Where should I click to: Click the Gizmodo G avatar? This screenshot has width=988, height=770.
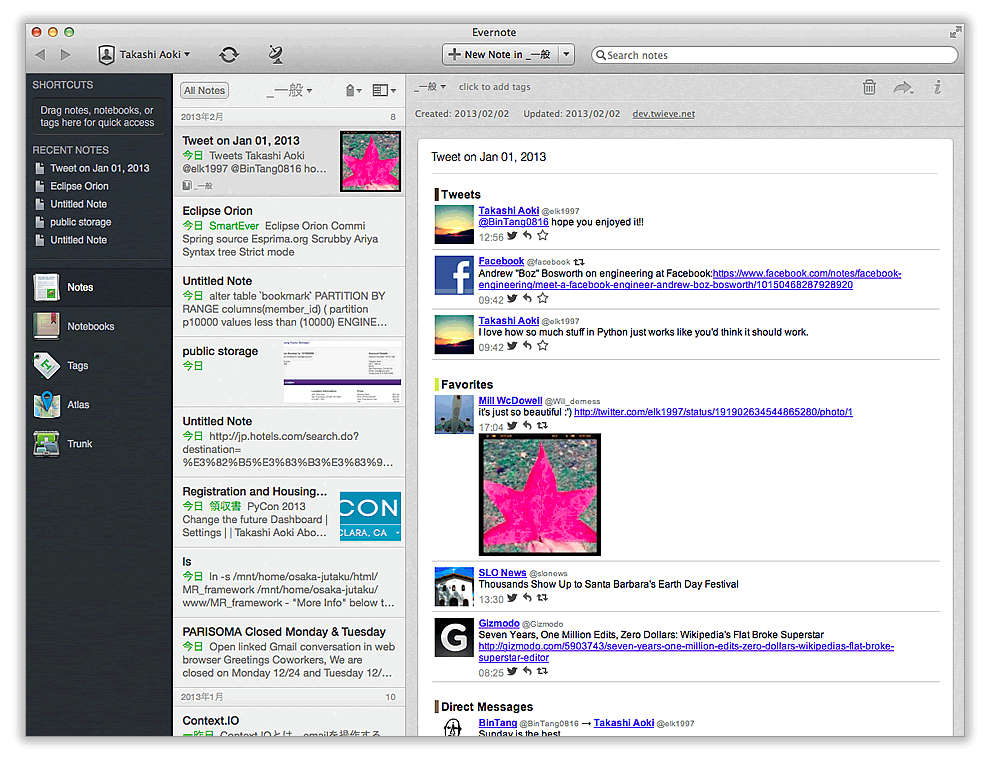(x=454, y=638)
